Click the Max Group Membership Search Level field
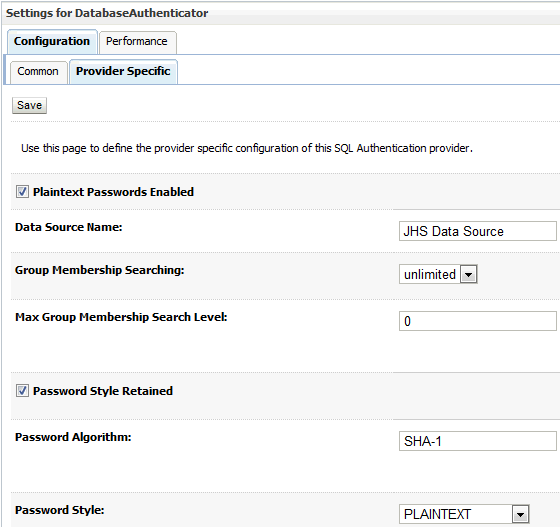The image size is (560, 527). click(478, 321)
